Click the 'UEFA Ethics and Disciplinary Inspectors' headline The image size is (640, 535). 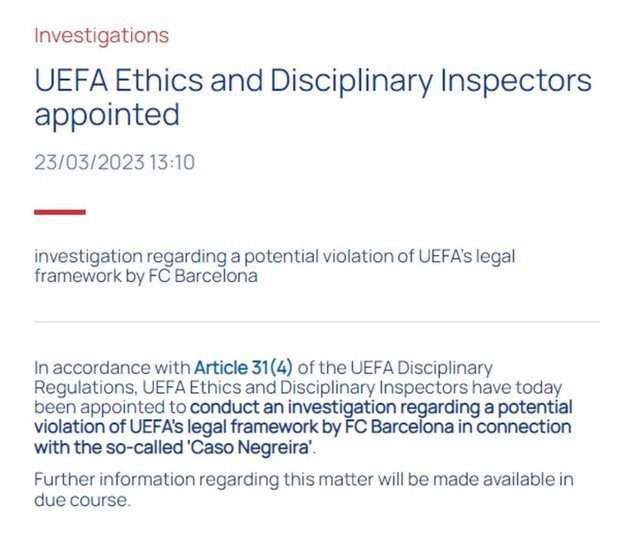tap(312, 80)
